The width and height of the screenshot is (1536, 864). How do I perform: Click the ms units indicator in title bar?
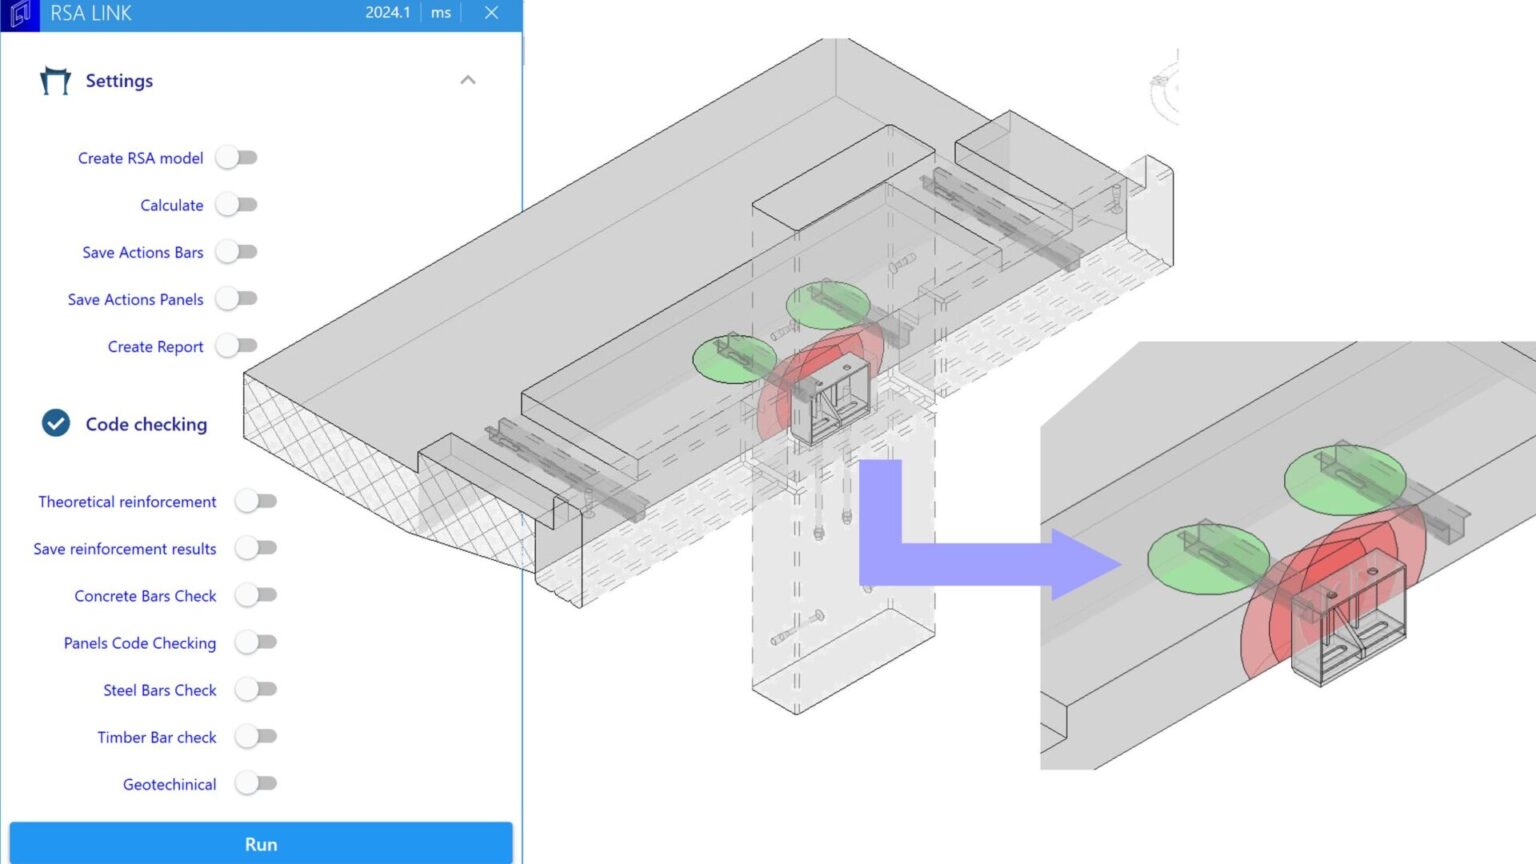pos(440,13)
